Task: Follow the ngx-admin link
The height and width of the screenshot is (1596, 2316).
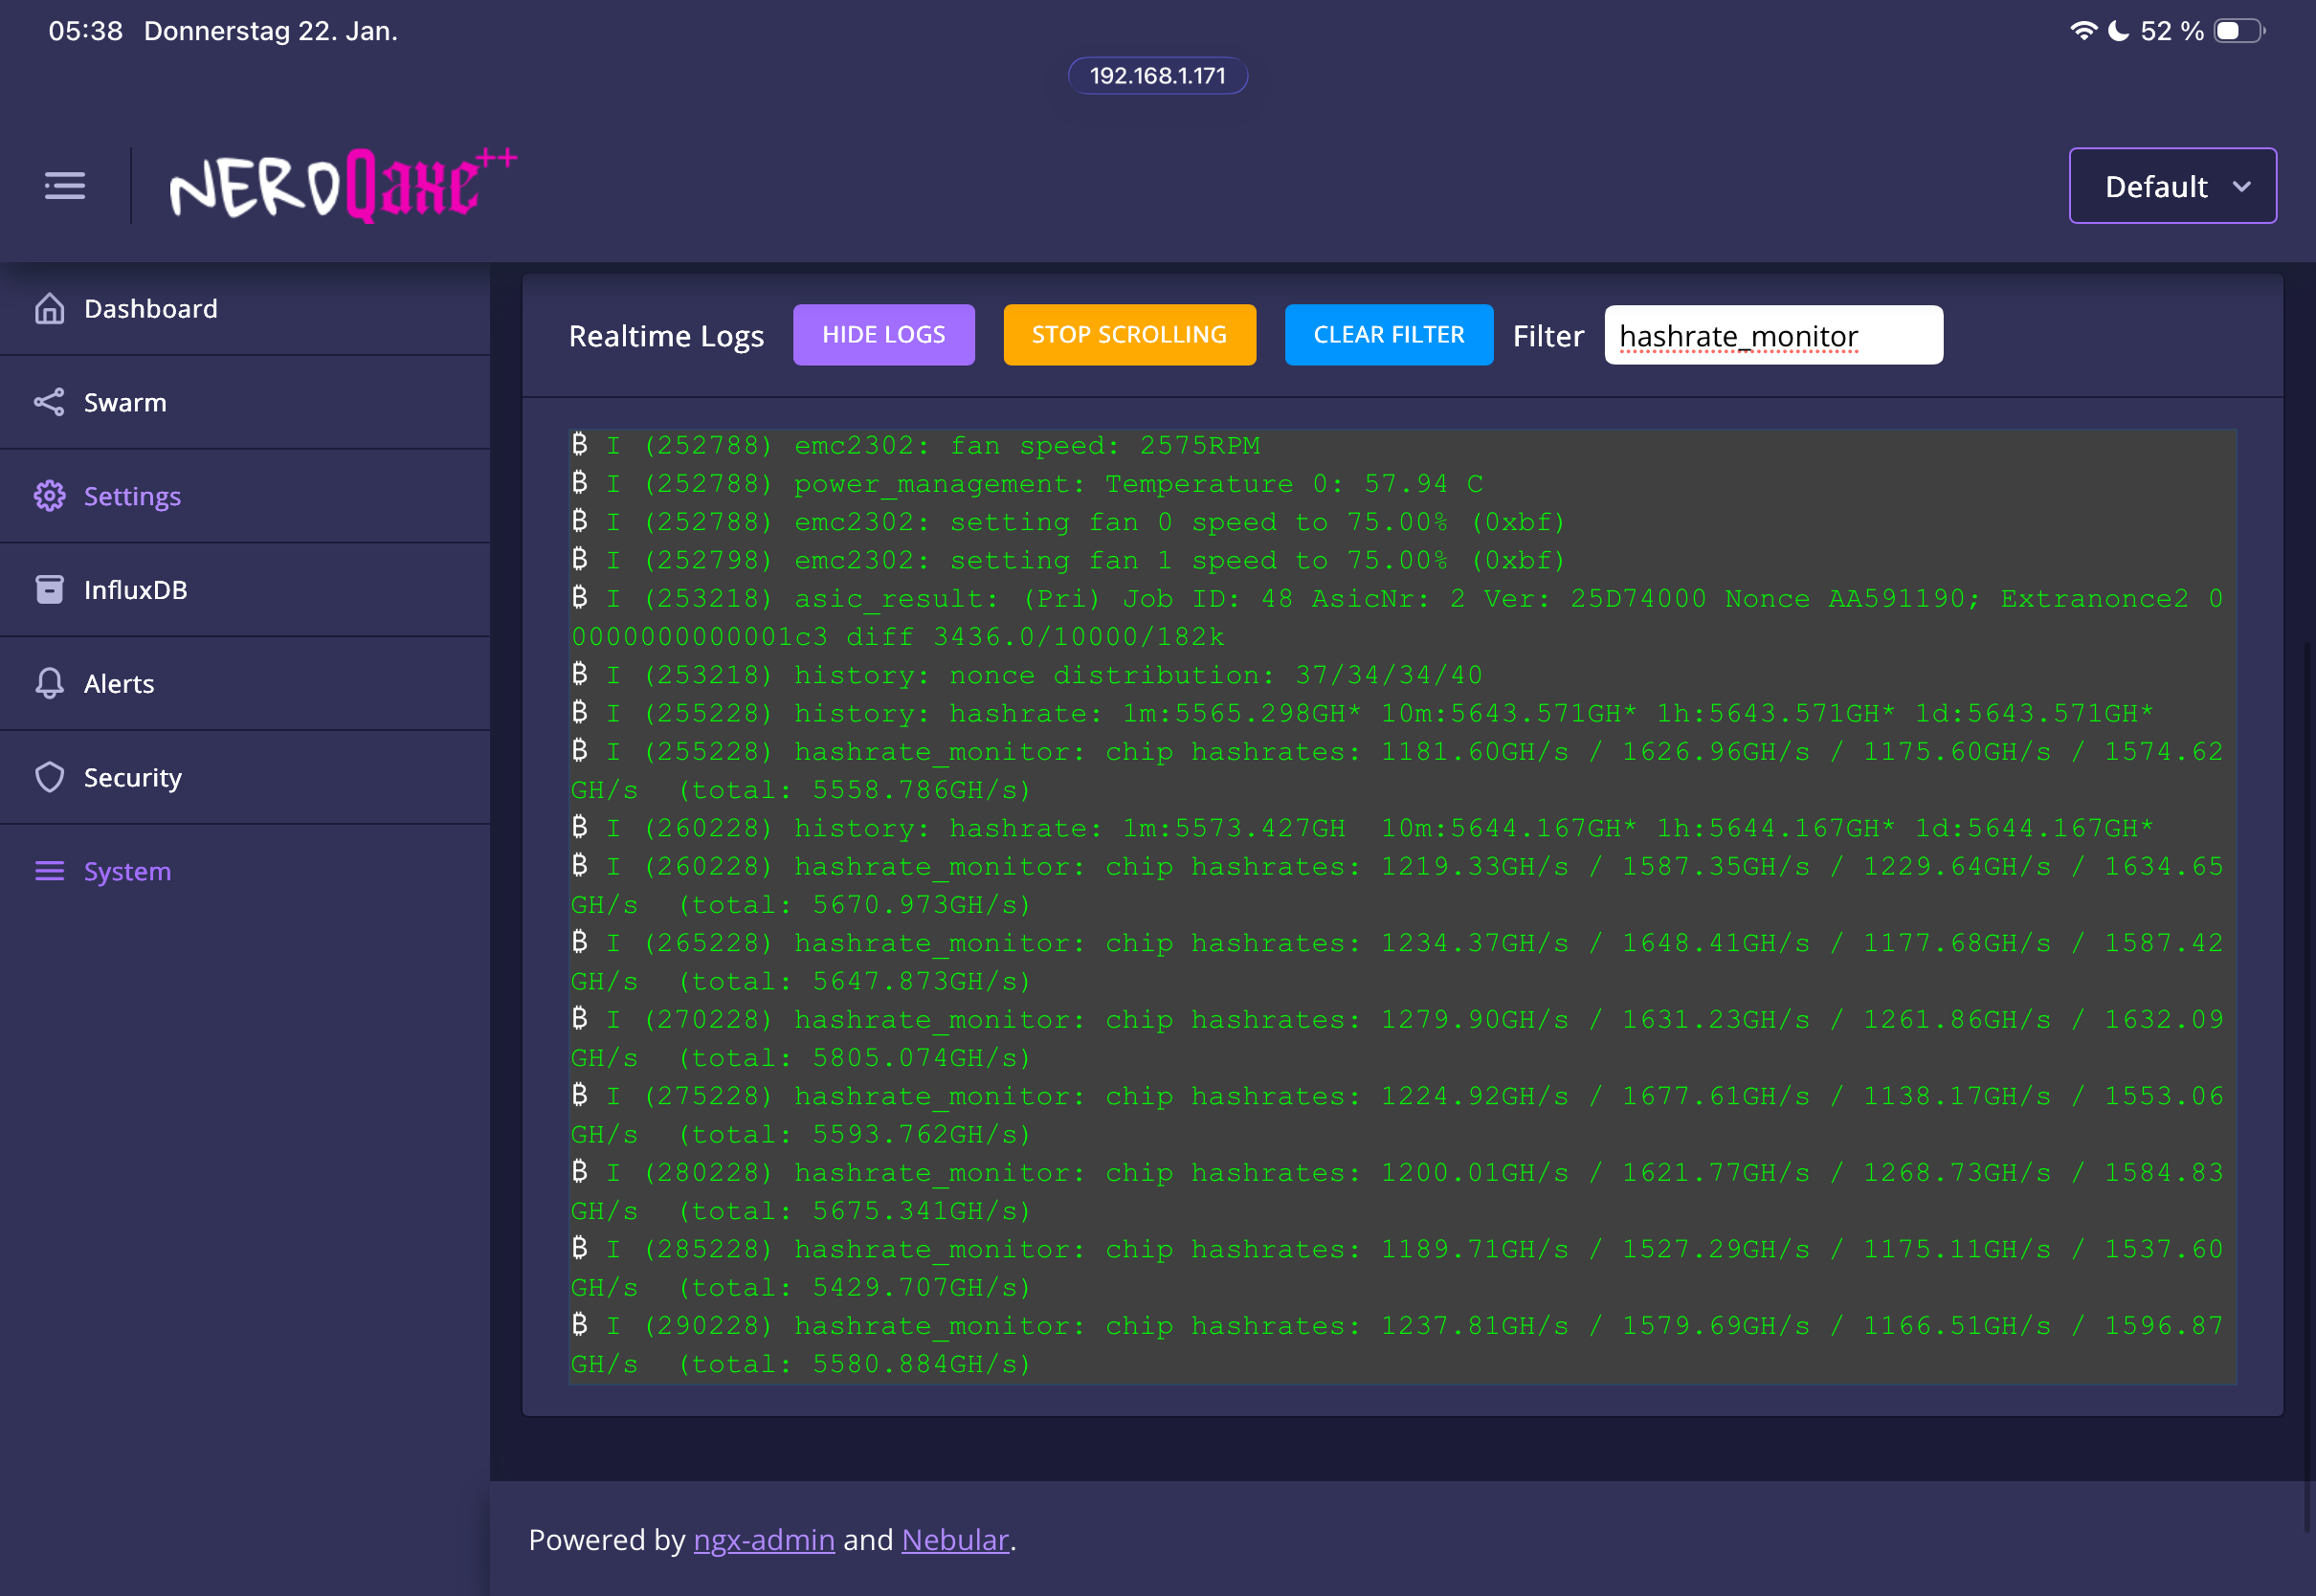Action: (764, 1539)
